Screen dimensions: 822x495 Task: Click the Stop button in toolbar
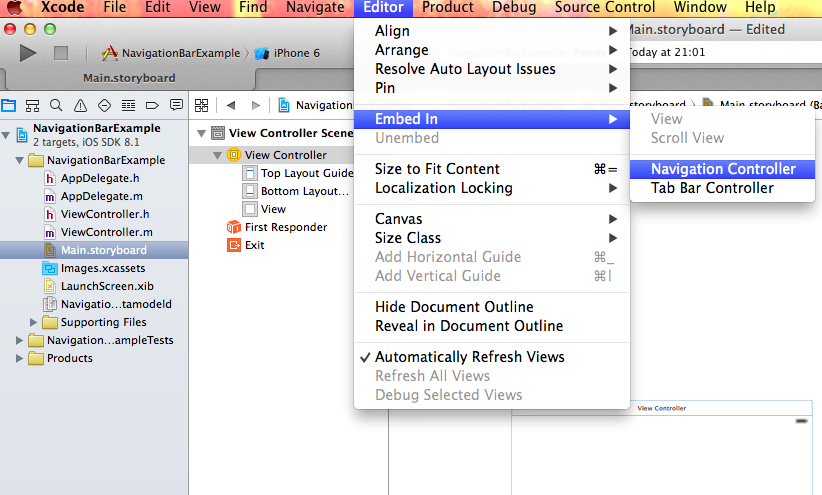[61, 53]
